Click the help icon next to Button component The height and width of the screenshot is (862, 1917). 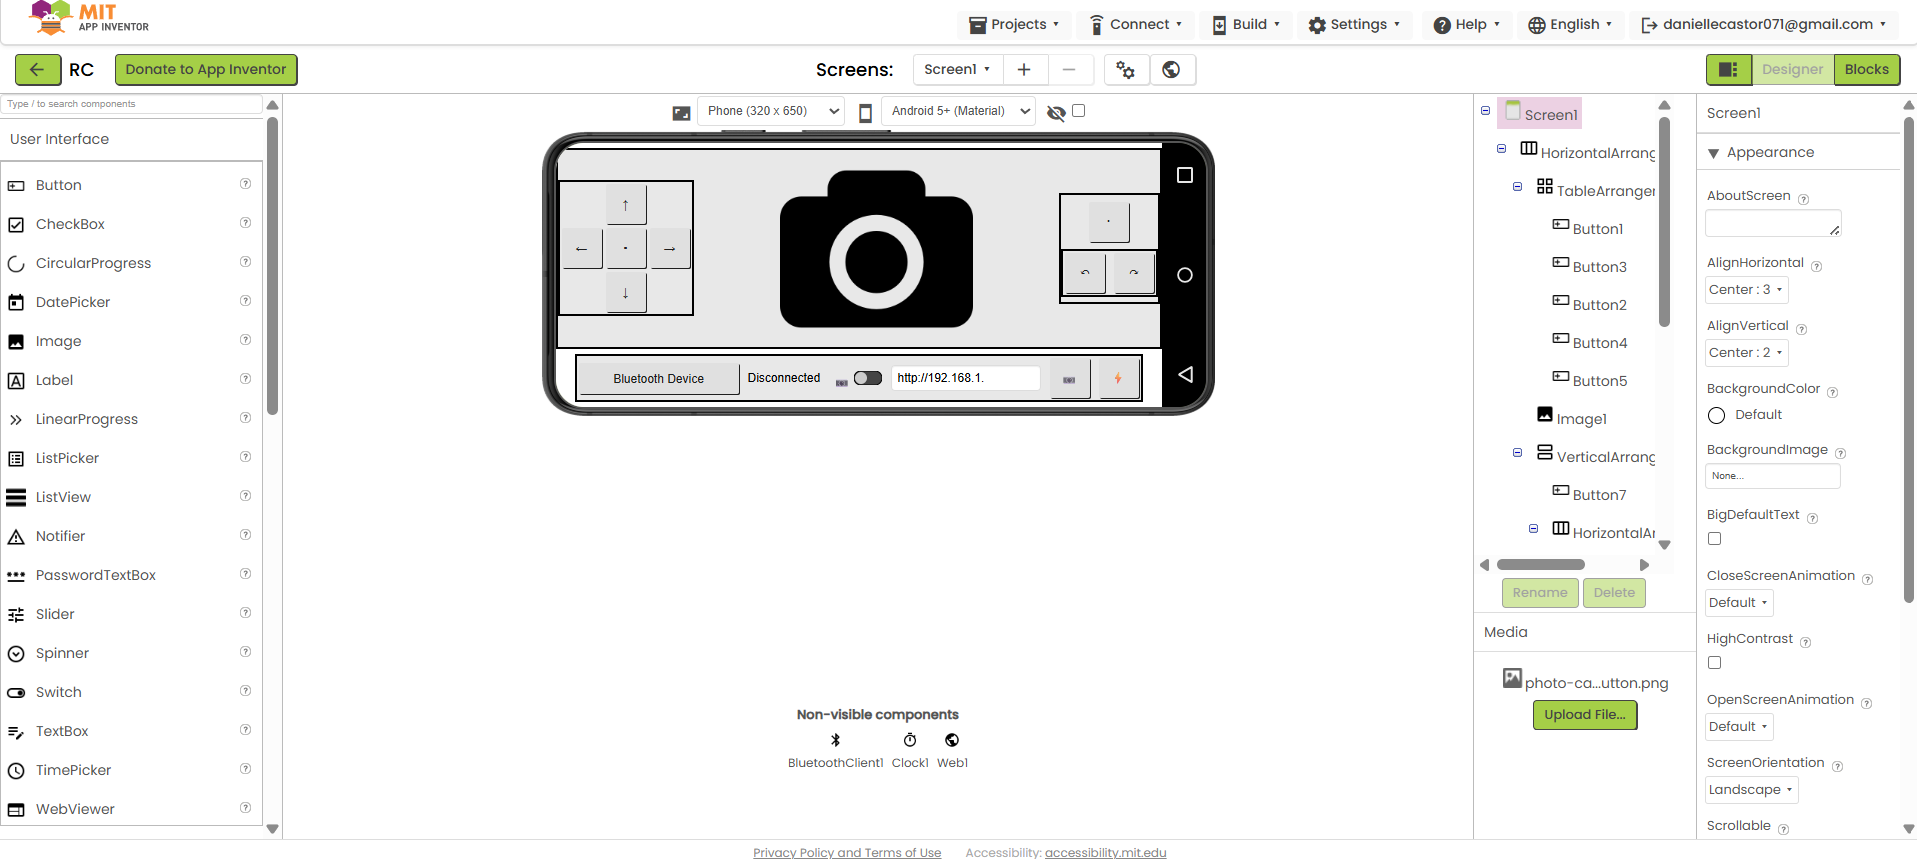[x=245, y=184]
